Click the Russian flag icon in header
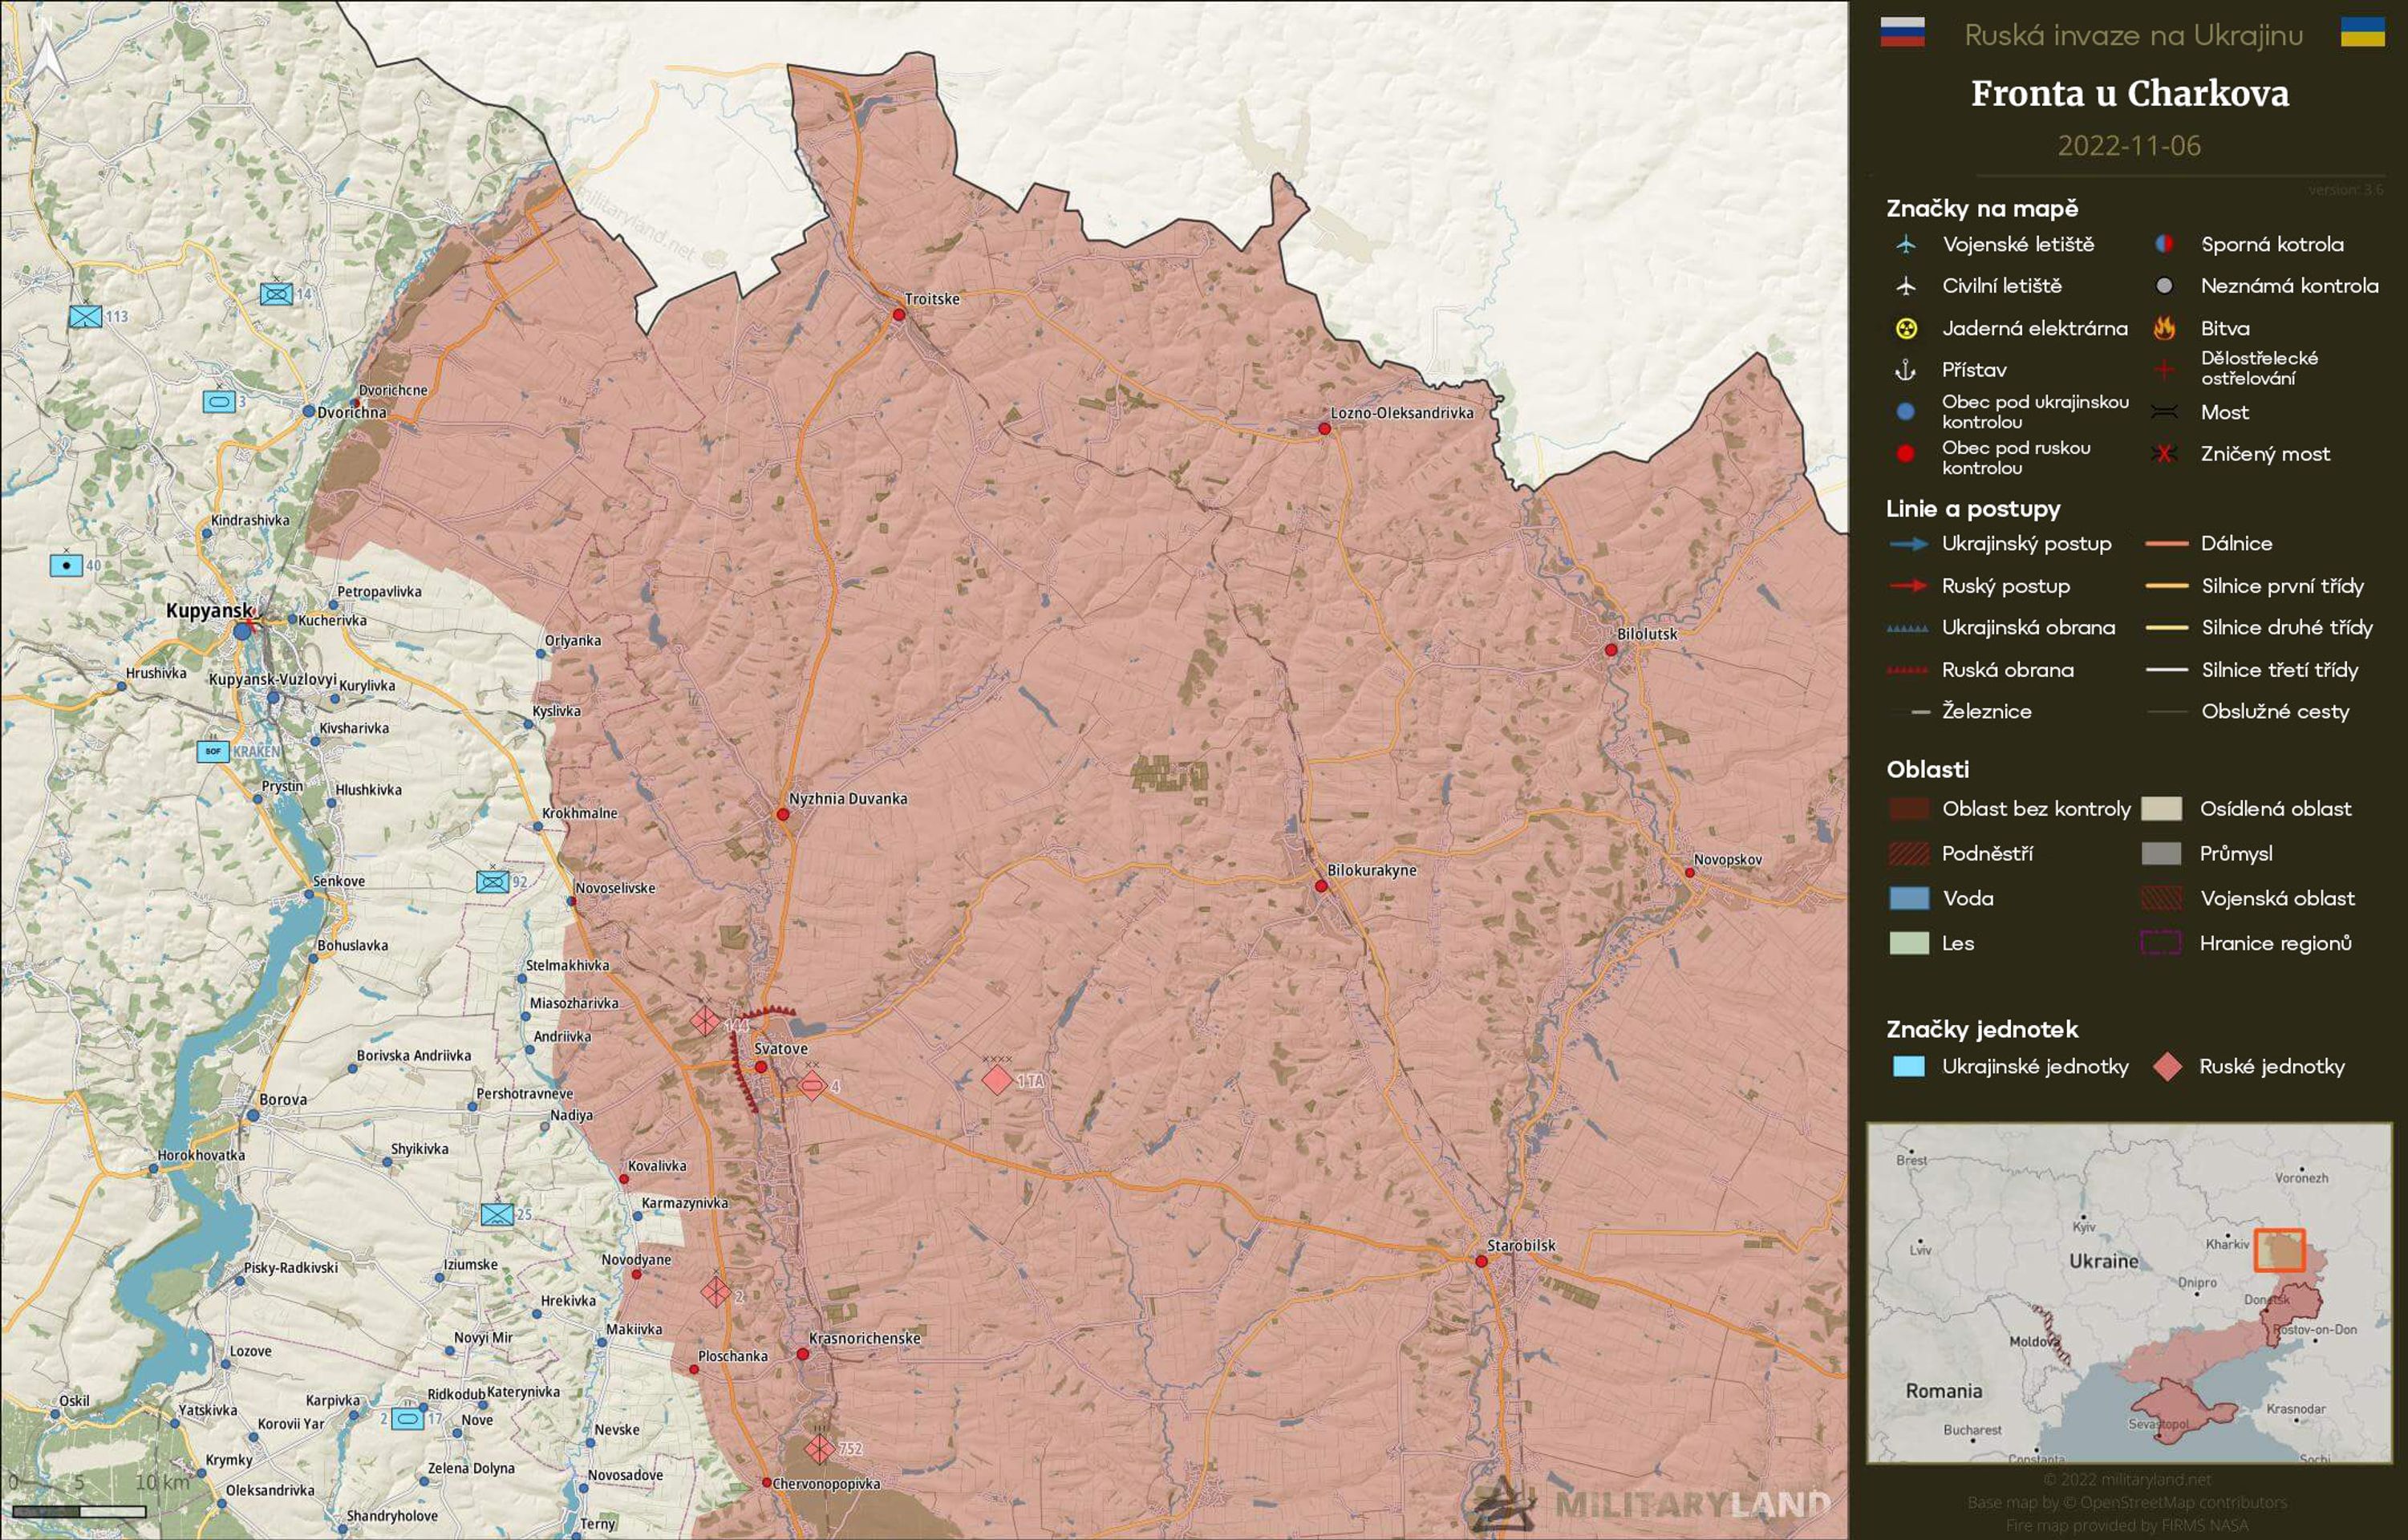 pos(1902,32)
